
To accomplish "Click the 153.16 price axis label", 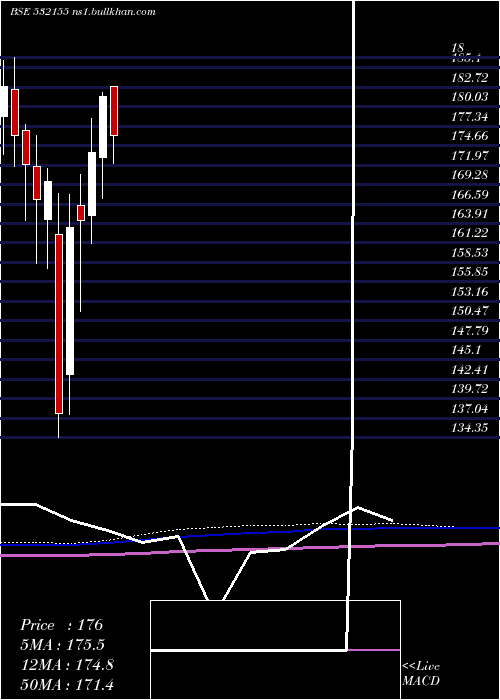I will click(x=469, y=292).
